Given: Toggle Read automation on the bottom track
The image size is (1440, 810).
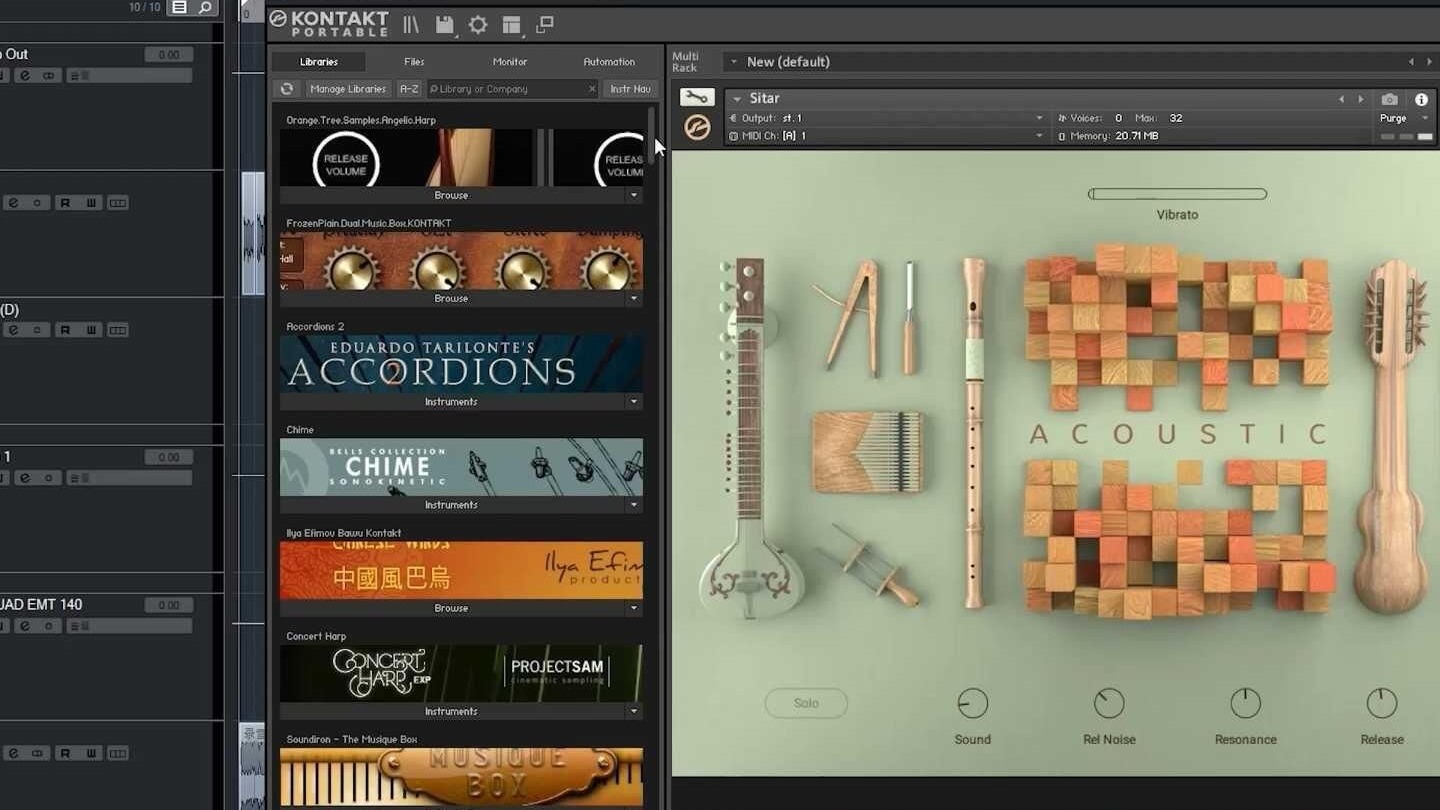Looking at the screenshot, I should pos(65,753).
